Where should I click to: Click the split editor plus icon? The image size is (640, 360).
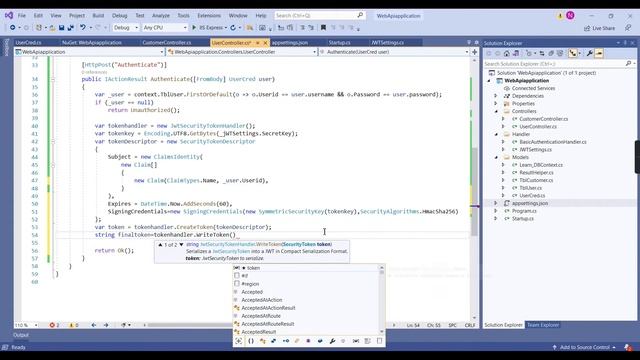point(474,52)
